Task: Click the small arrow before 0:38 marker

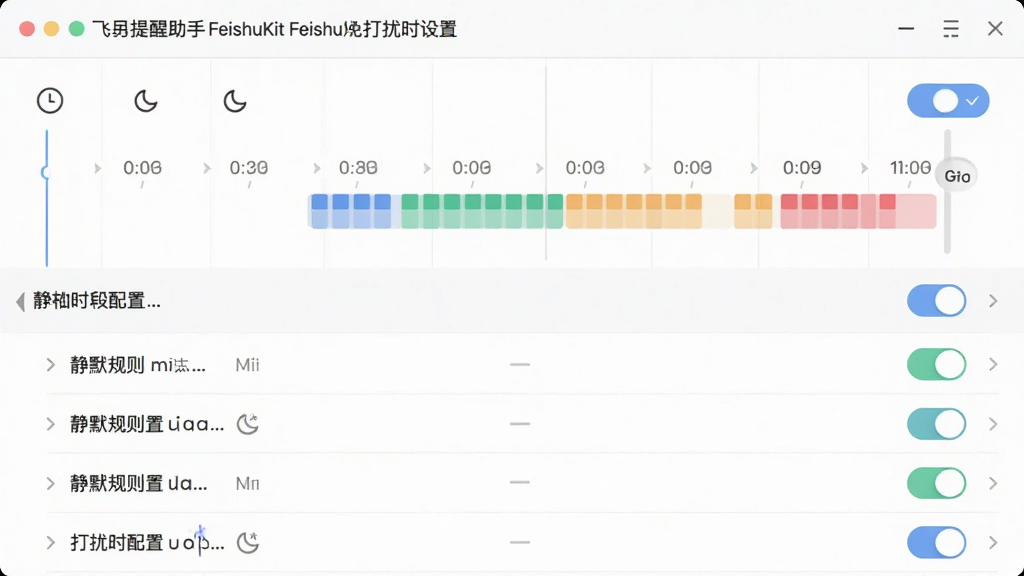Action: [x=317, y=168]
